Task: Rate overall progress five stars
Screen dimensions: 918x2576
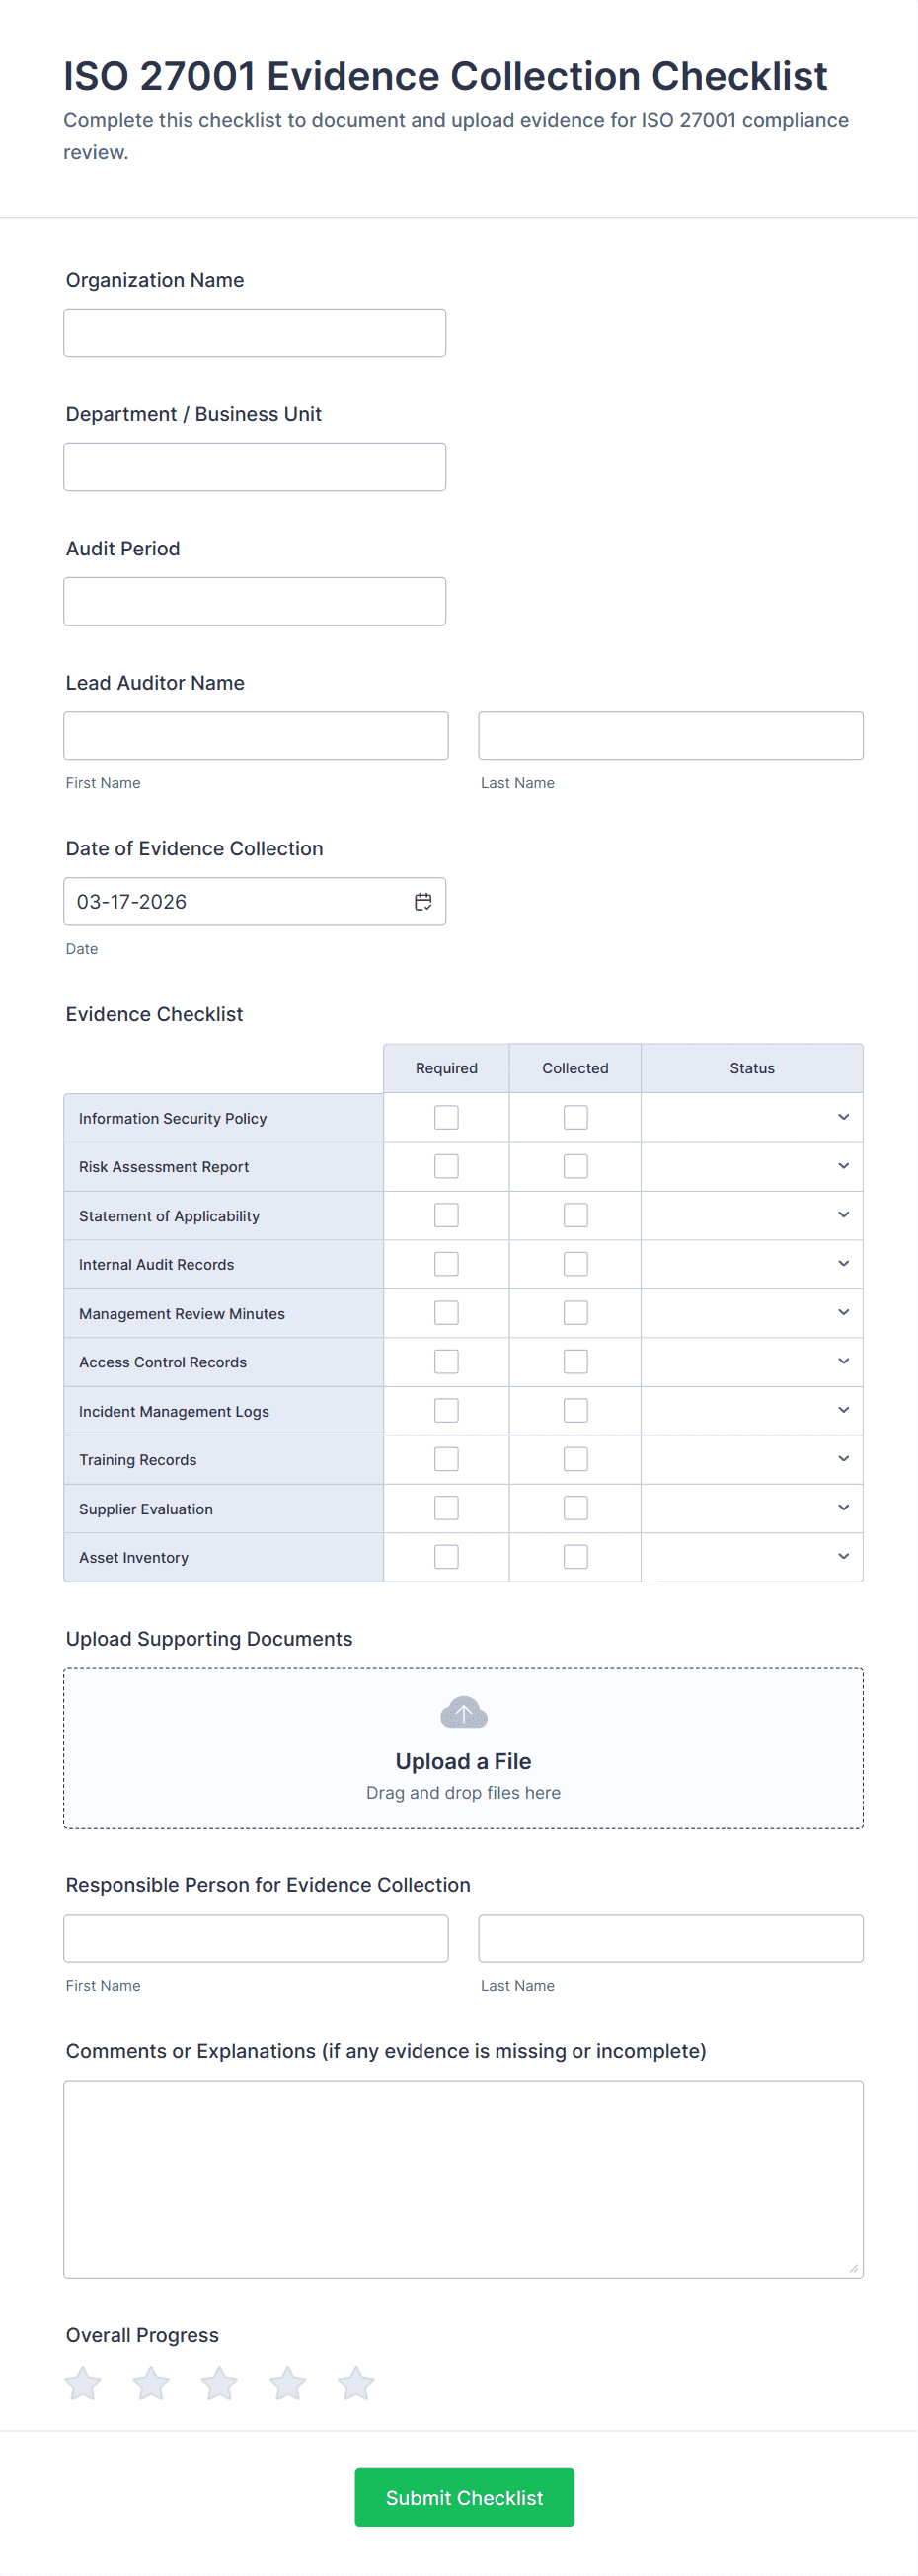Action: click(356, 2383)
